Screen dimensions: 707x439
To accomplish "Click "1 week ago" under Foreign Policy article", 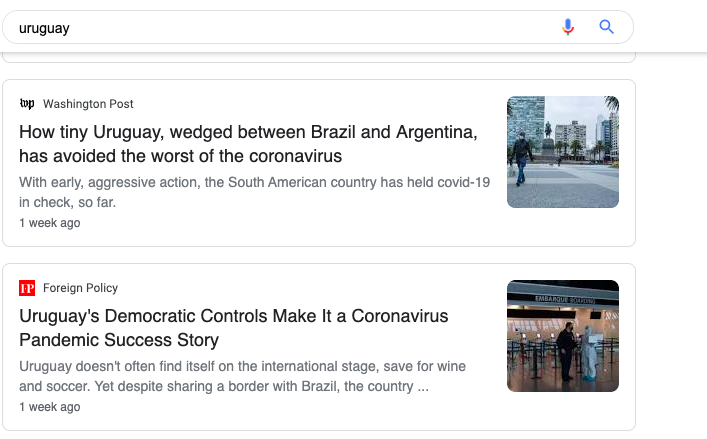I will click(50, 407).
